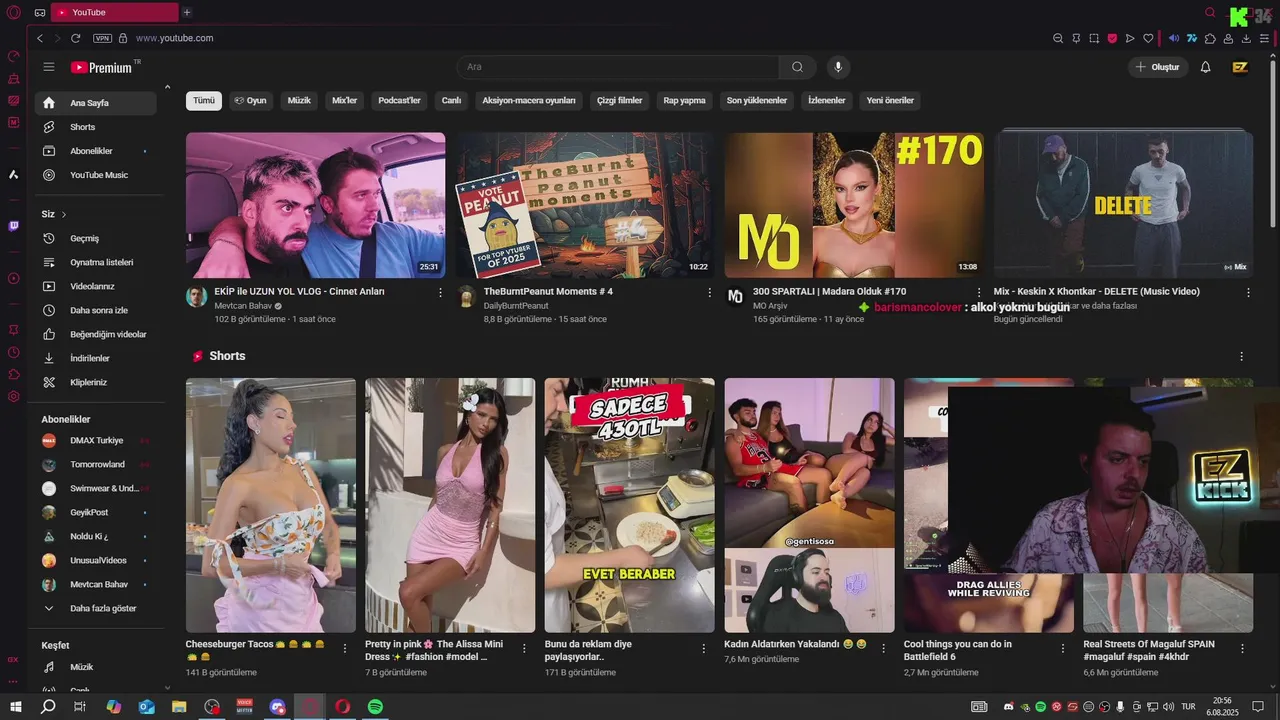Toggle the browser VPN badge
The image size is (1280, 720).
click(102, 38)
